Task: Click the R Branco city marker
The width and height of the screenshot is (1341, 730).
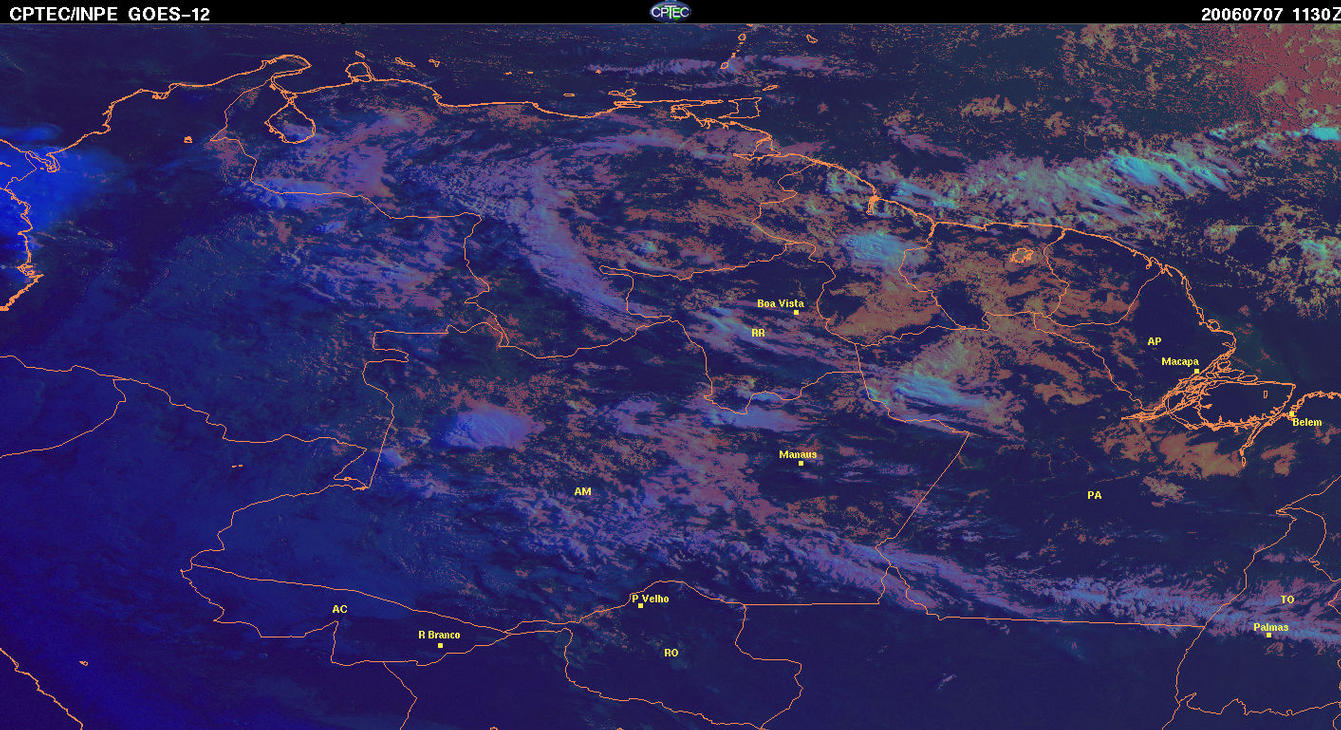Action: [x=440, y=645]
